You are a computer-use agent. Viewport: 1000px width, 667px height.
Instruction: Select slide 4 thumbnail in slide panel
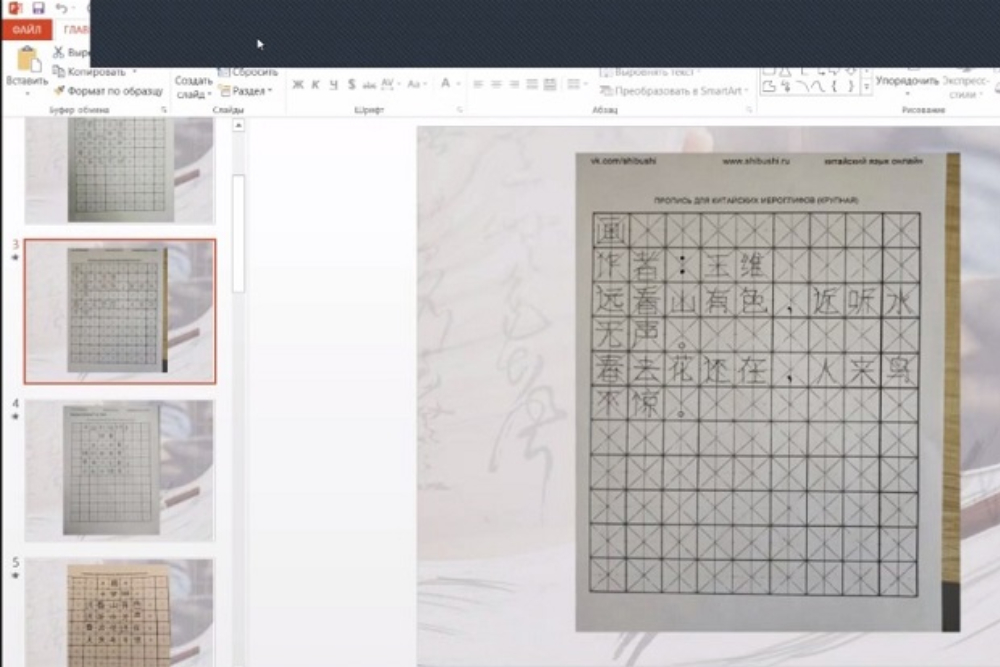(119, 470)
